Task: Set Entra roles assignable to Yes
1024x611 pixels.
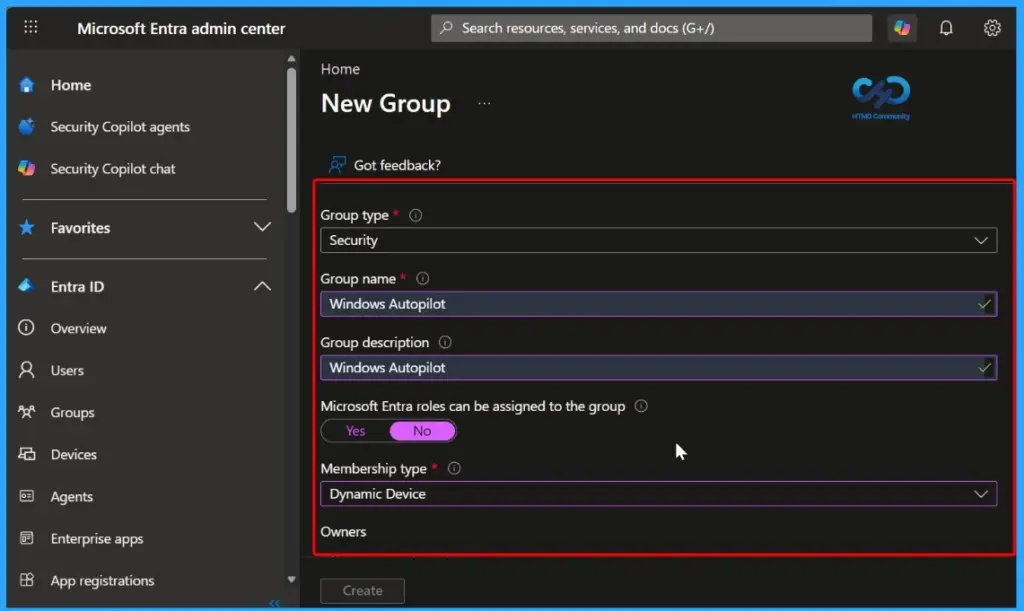Action: pyautogui.click(x=355, y=431)
